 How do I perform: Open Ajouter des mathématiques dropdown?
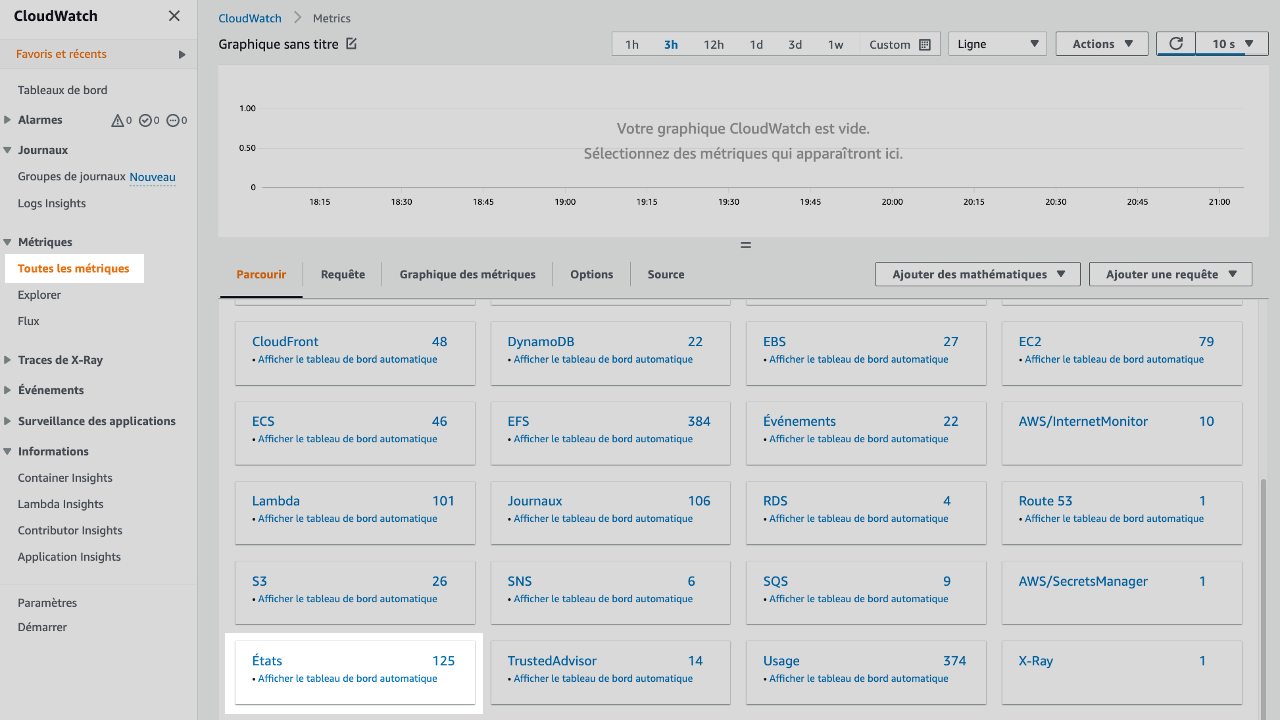978,274
